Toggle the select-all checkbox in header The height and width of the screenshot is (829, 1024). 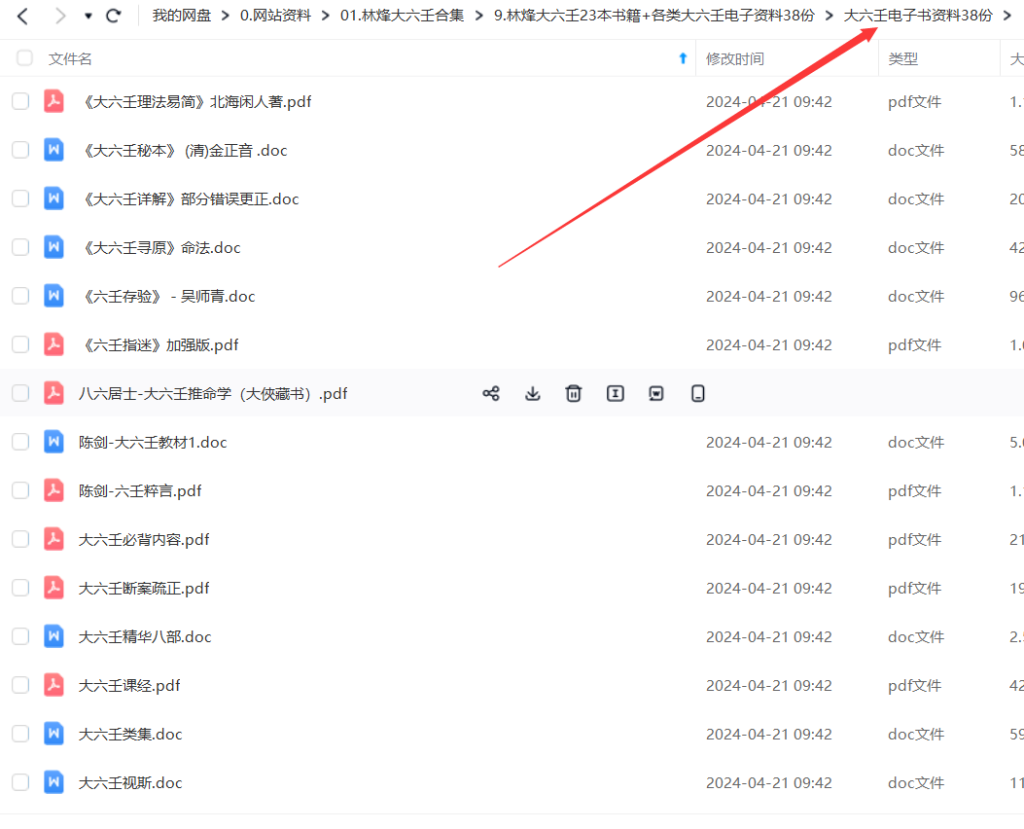click(x=24, y=58)
